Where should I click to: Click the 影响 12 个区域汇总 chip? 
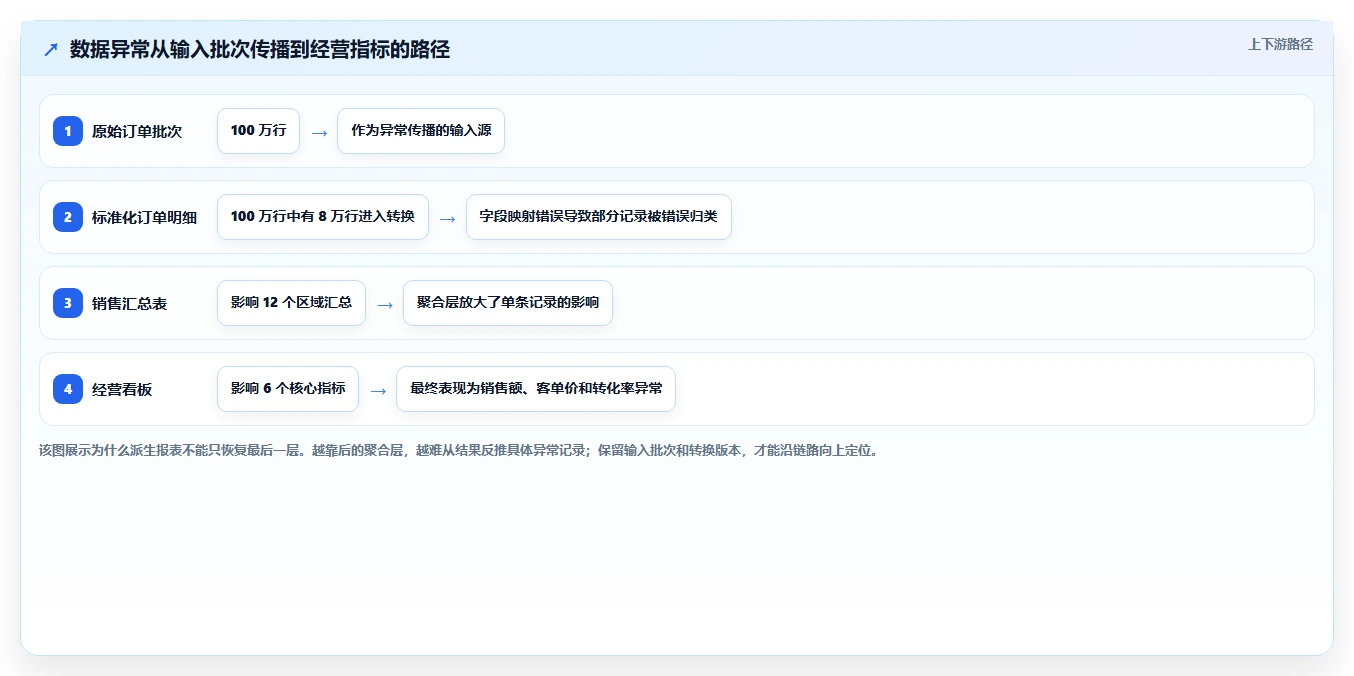[x=291, y=303]
